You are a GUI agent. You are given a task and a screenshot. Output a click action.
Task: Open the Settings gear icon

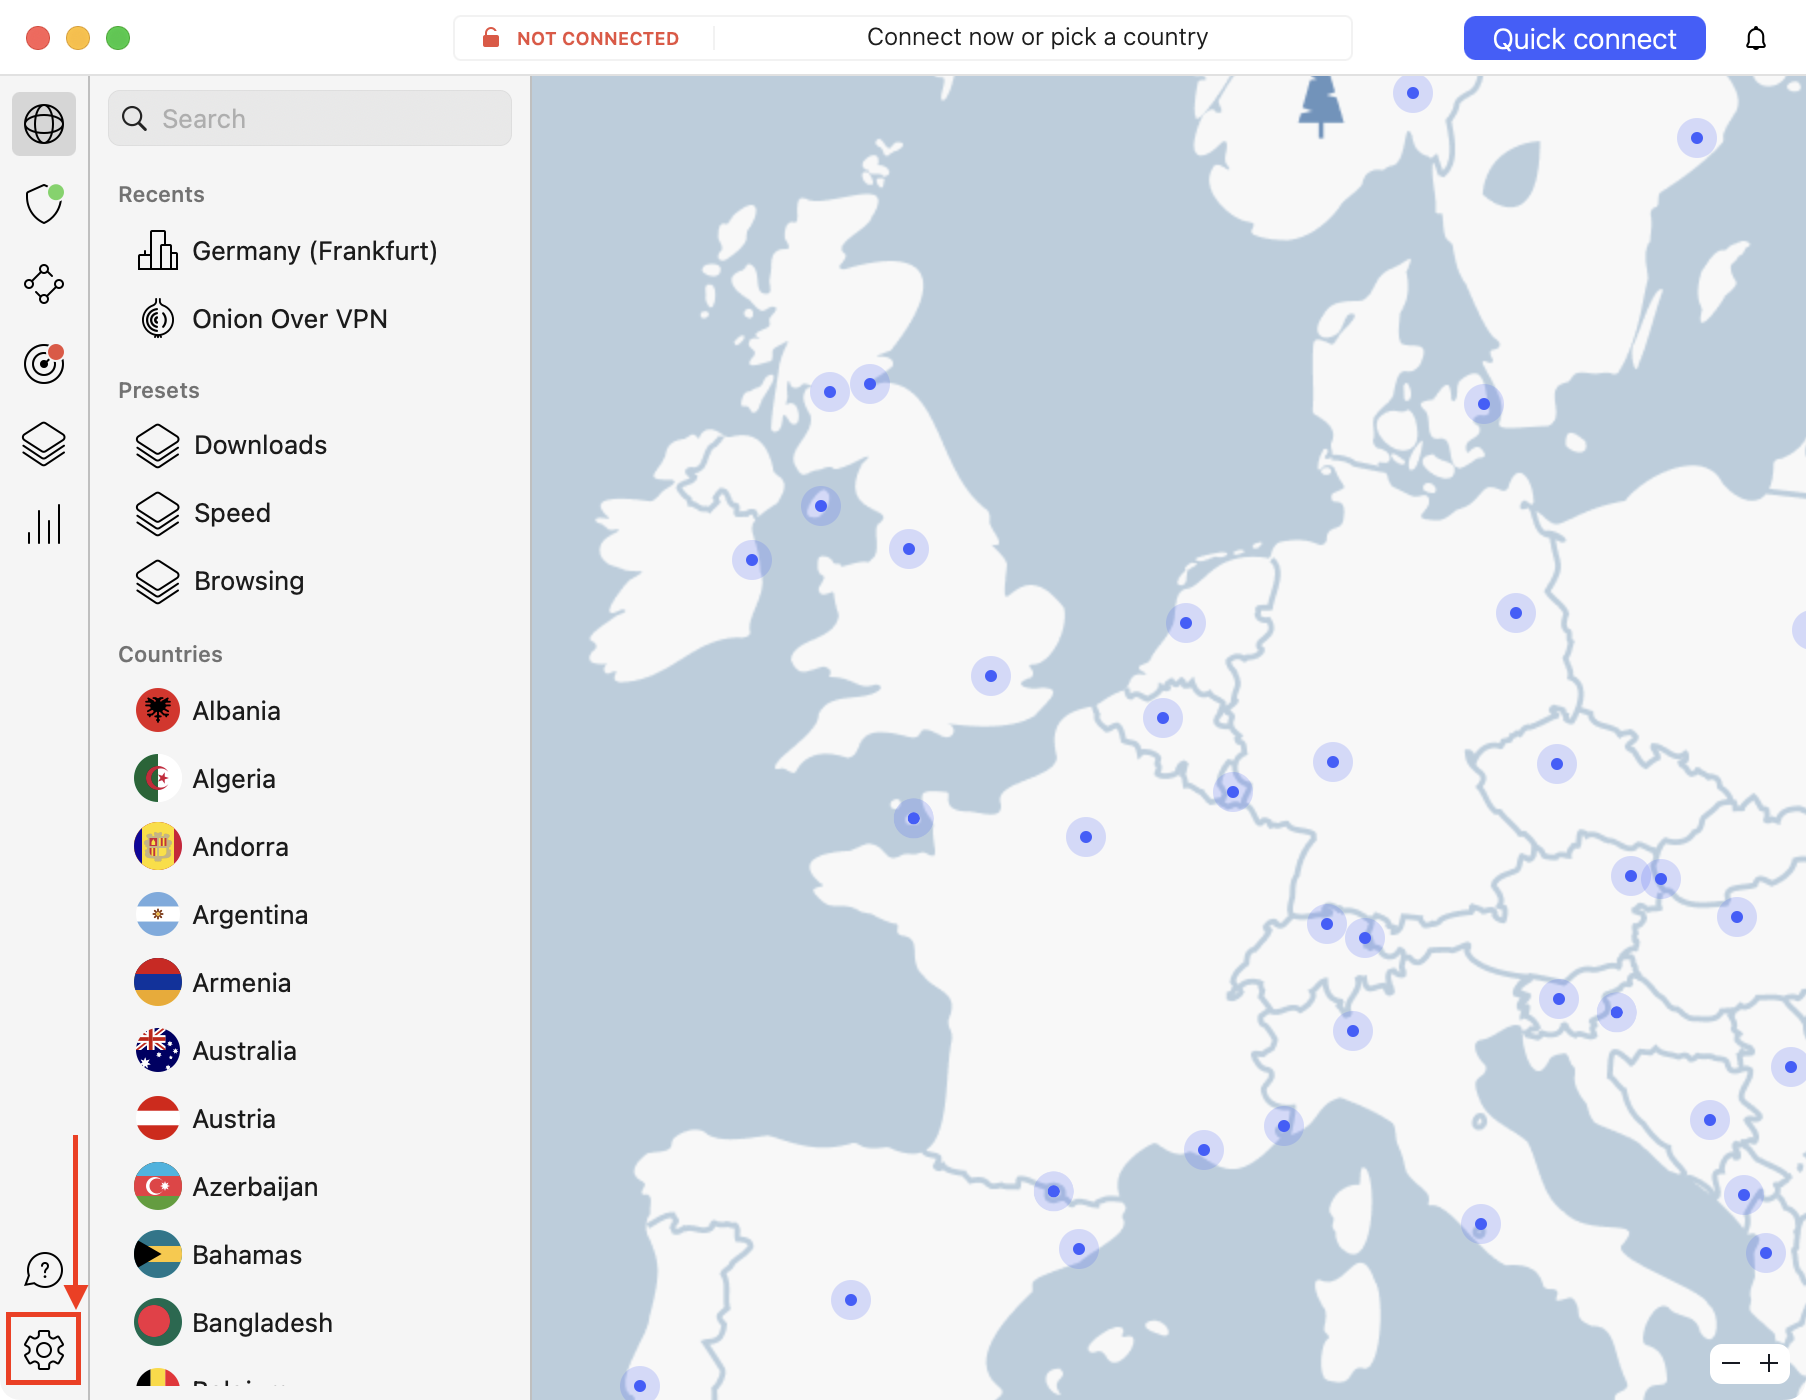[44, 1350]
